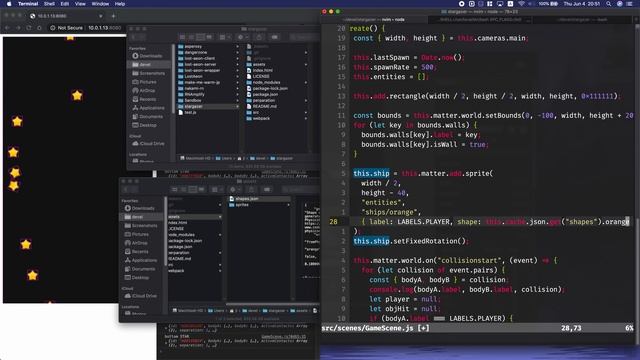Click upper Finder tags button
The width and height of the screenshot is (640, 360).
click(274, 37)
